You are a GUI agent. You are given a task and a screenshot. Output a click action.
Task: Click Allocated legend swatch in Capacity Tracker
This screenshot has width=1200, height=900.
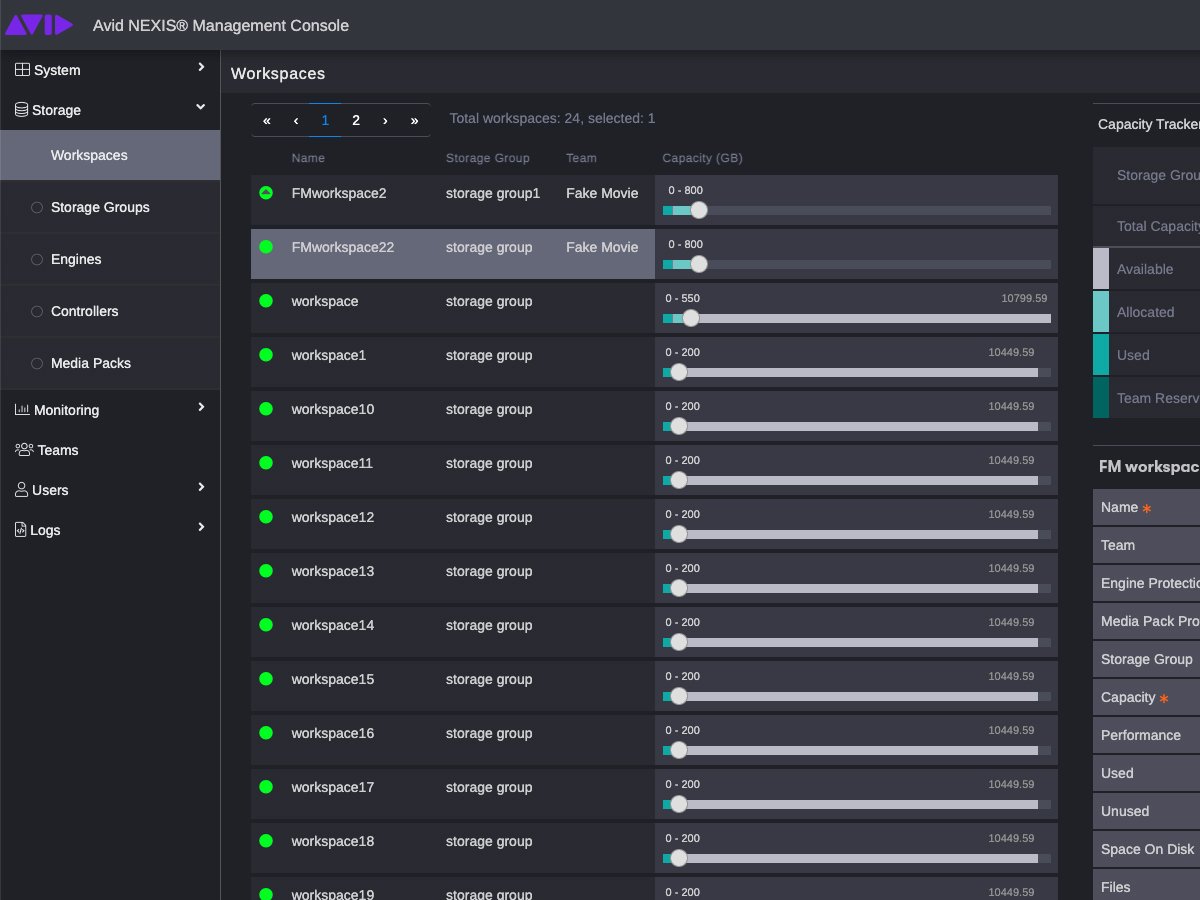(1101, 312)
